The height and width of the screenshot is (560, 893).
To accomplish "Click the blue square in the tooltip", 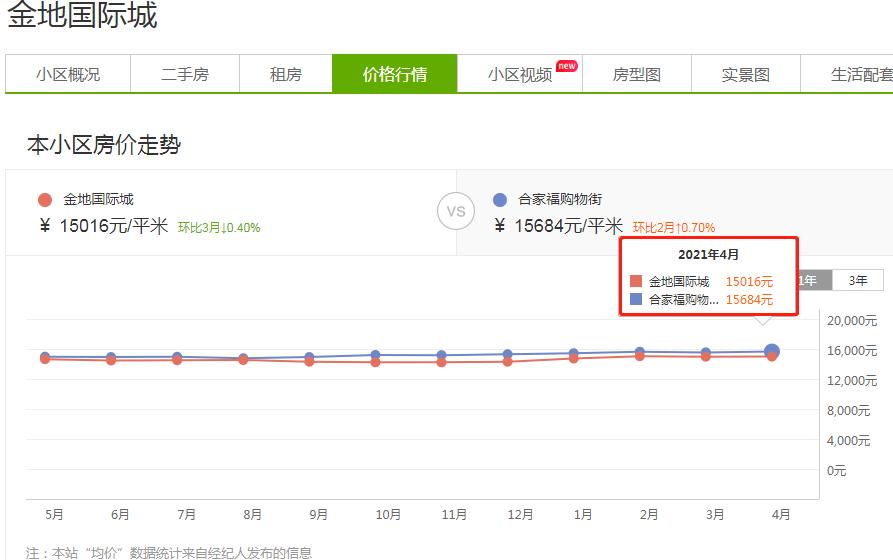I will [636, 299].
